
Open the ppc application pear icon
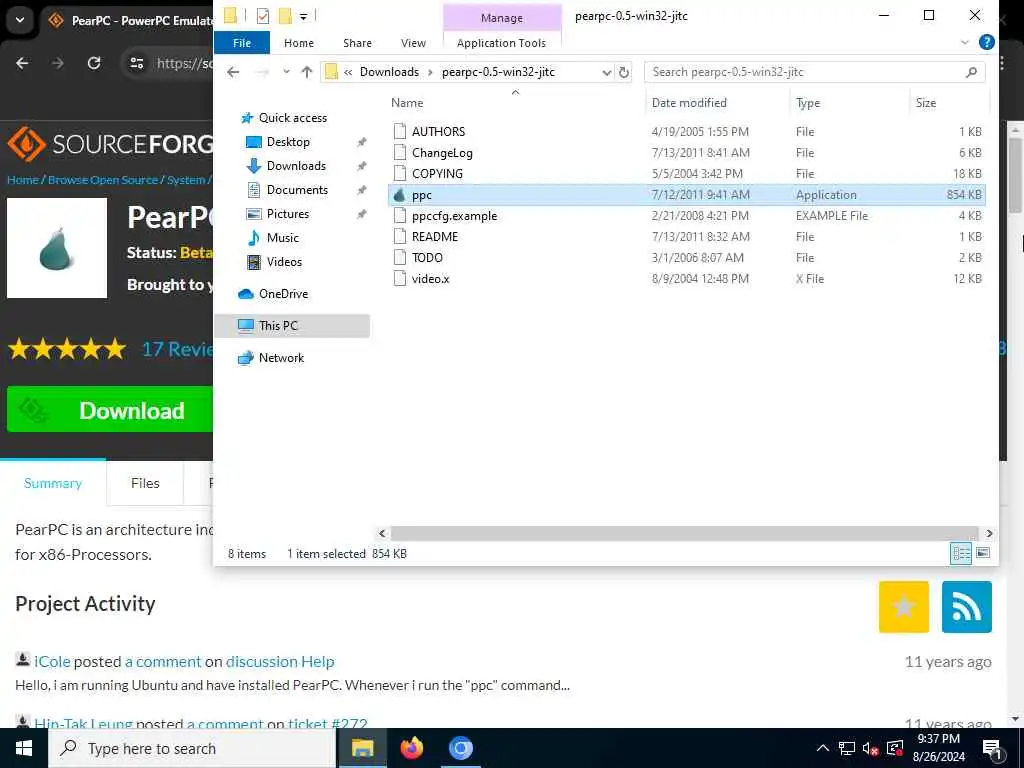[400, 195]
